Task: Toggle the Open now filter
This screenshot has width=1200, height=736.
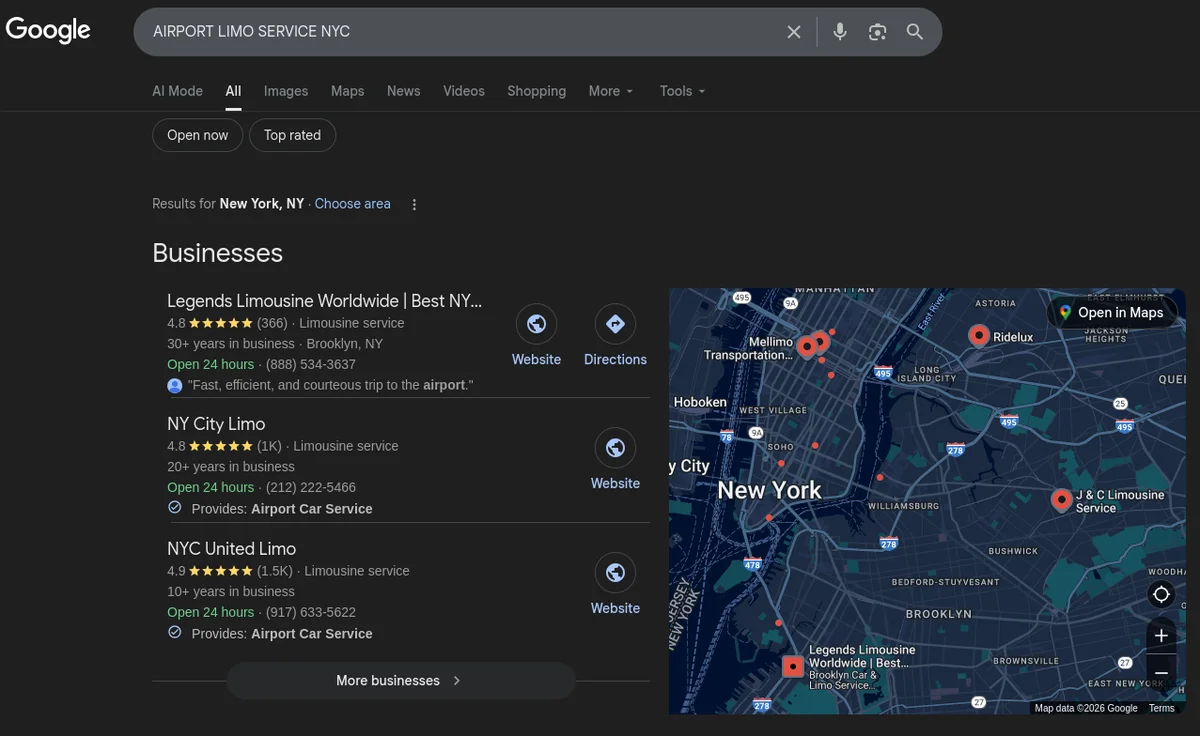Action: [x=197, y=135]
